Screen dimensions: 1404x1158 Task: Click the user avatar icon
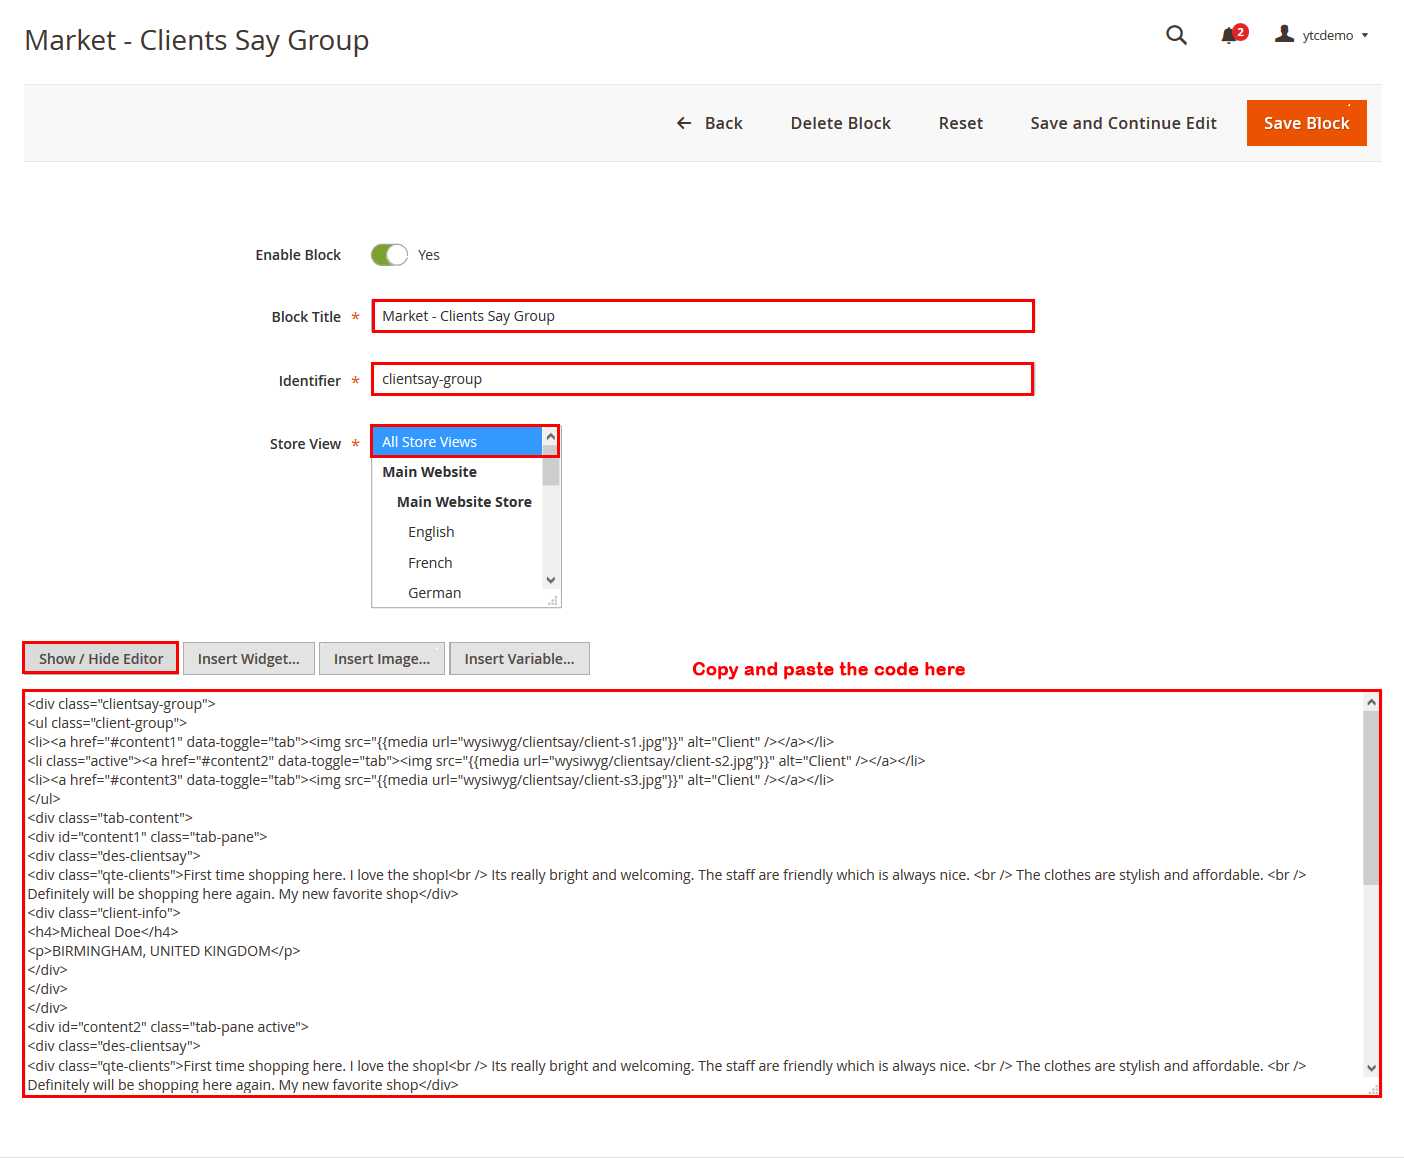[x=1284, y=34]
